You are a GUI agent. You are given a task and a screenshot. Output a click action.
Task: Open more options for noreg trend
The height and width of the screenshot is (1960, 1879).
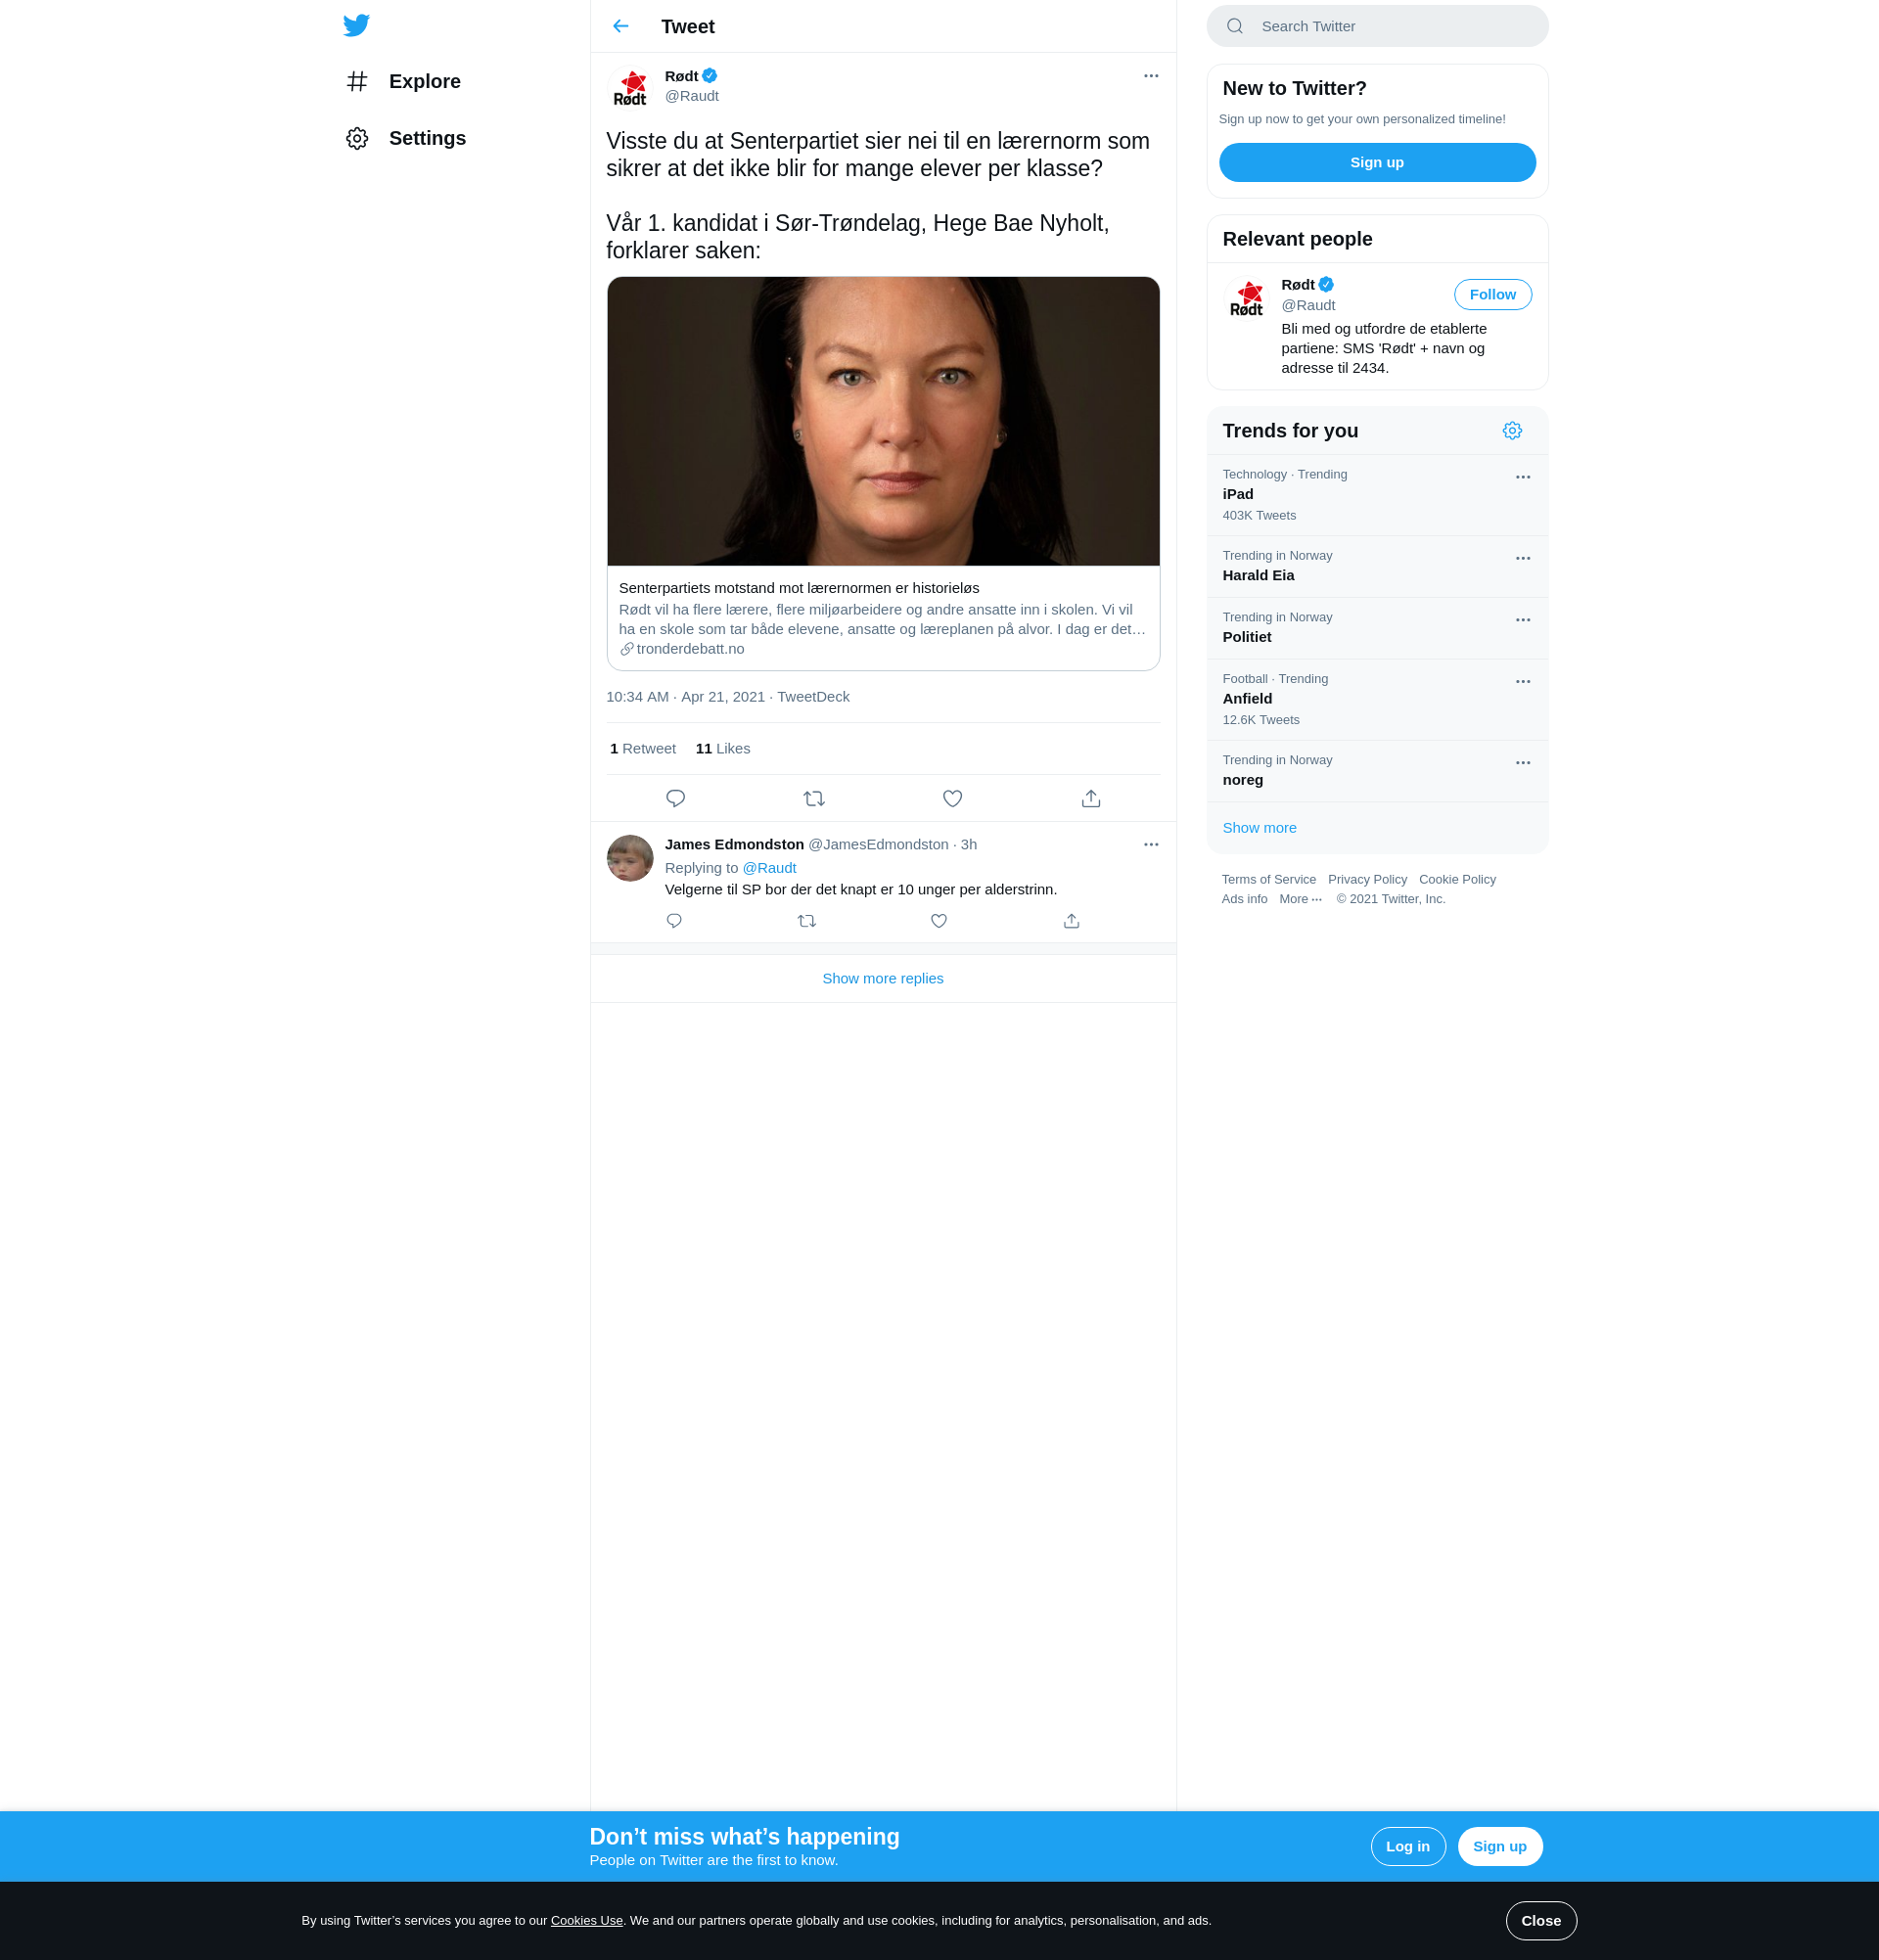pyautogui.click(x=1523, y=763)
